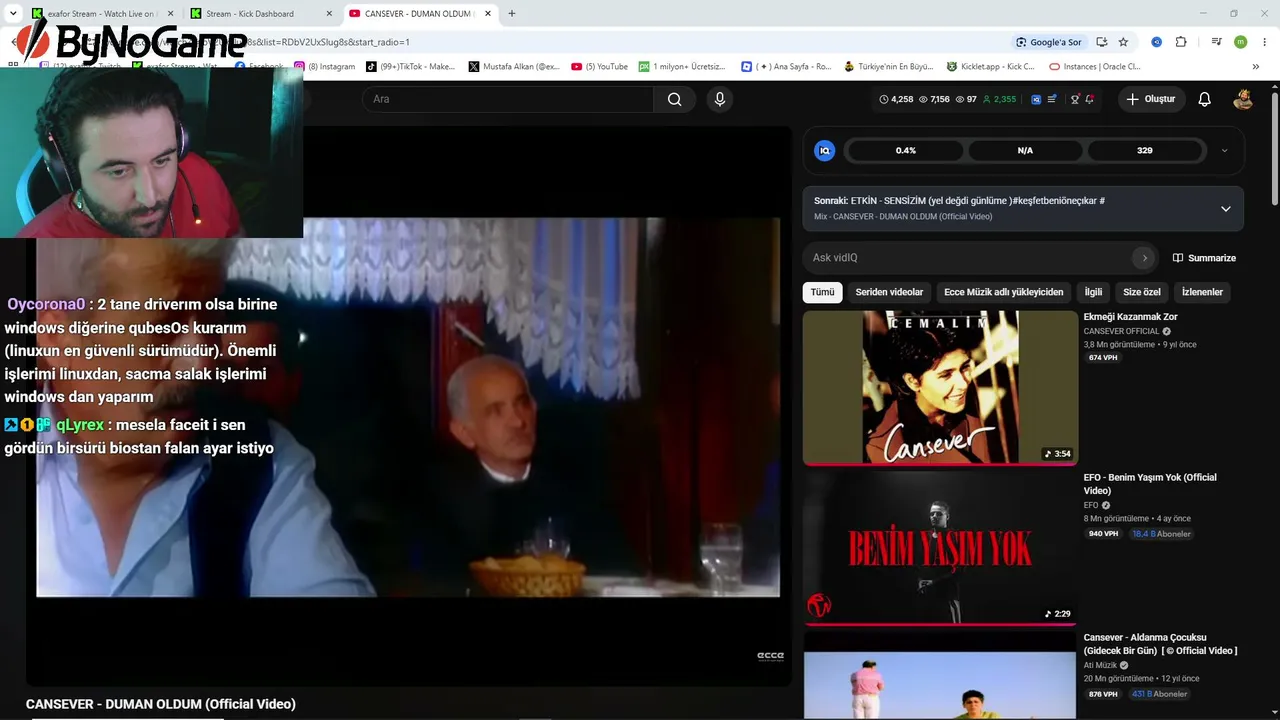Click the 329 vidIQ metric pill

(x=1145, y=150)
